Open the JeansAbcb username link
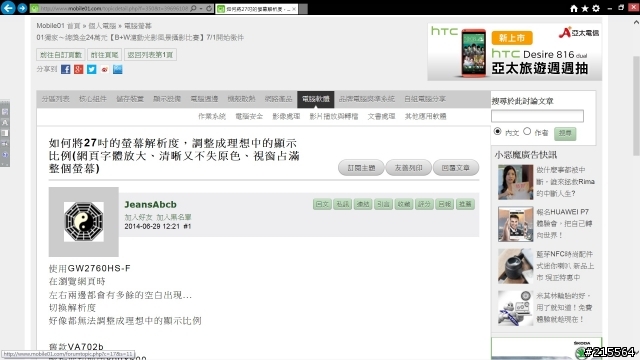Screen dimensions: 640x360 click(150, 204)
